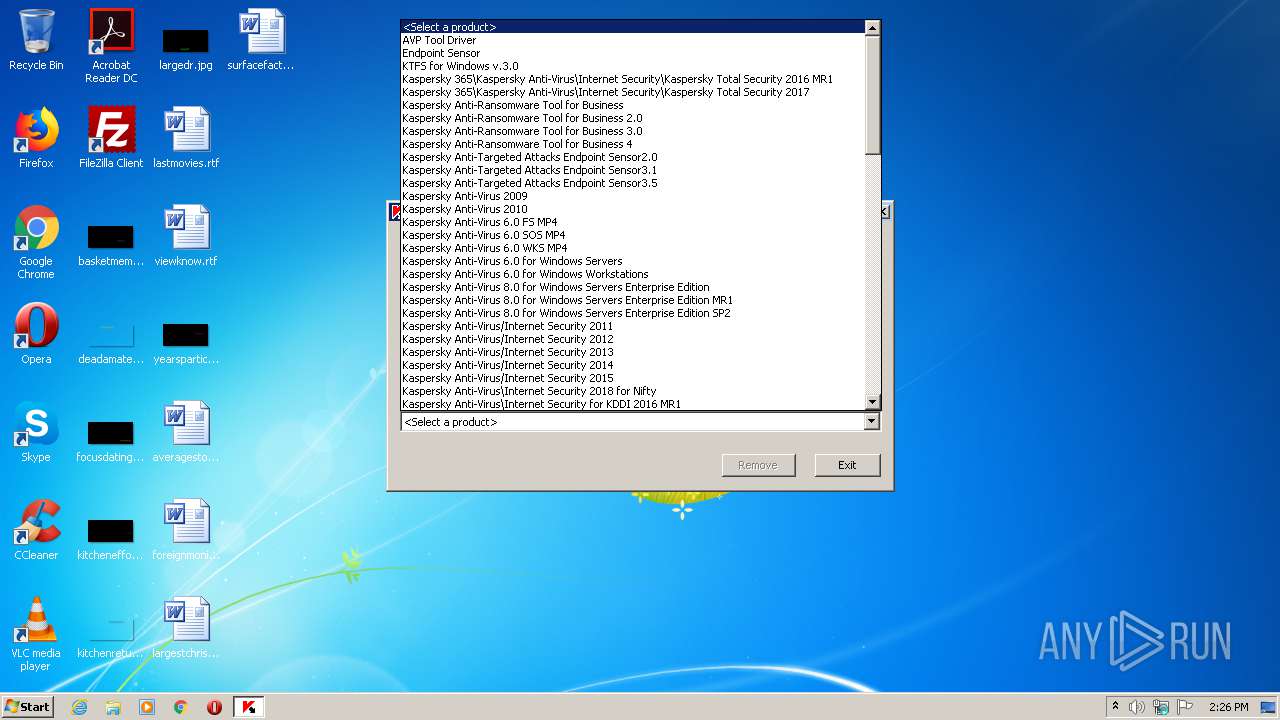Open the Google Chrome desktop shortcut
Image resolution: width=1280 pixels, height=720 pixels.
(x=36, y=242)
